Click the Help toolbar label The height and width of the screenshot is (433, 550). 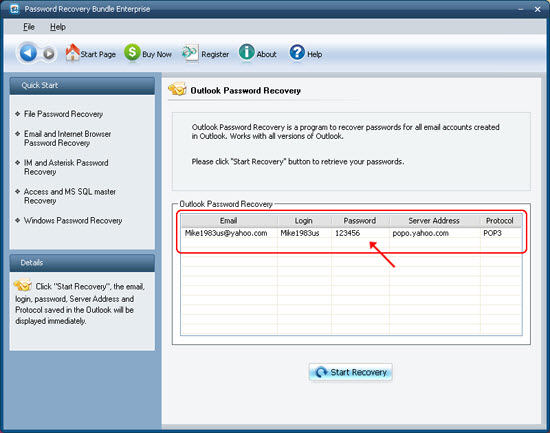point(314,54)
